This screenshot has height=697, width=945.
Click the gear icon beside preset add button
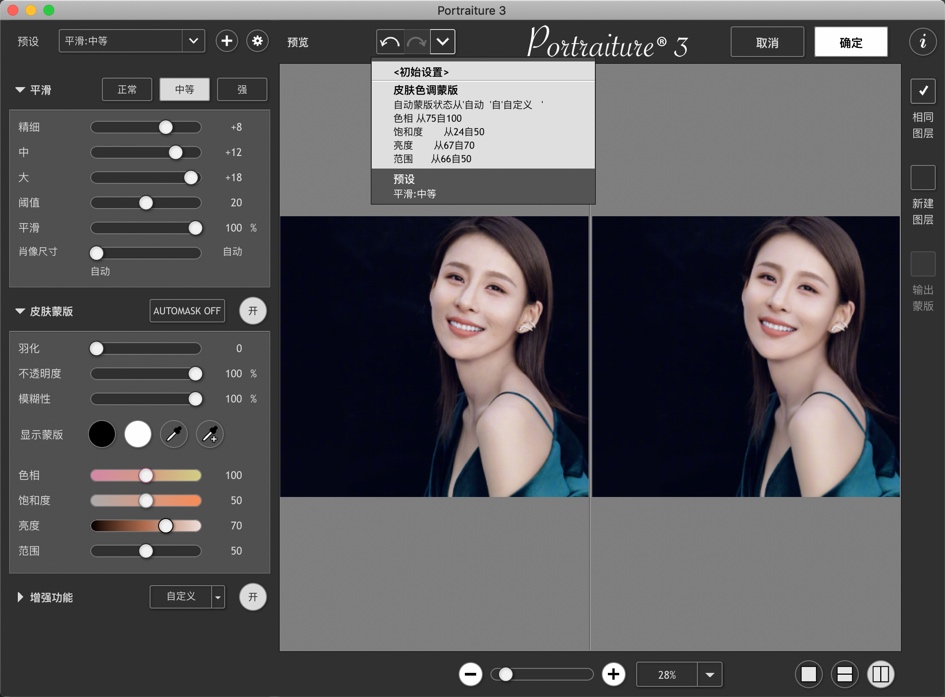tap(257, 41)
